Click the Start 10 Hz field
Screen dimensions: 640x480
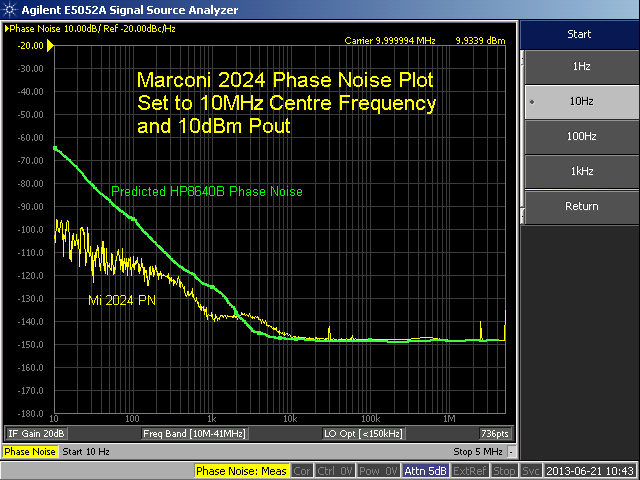pyautogui.click(x=86, y=452)
